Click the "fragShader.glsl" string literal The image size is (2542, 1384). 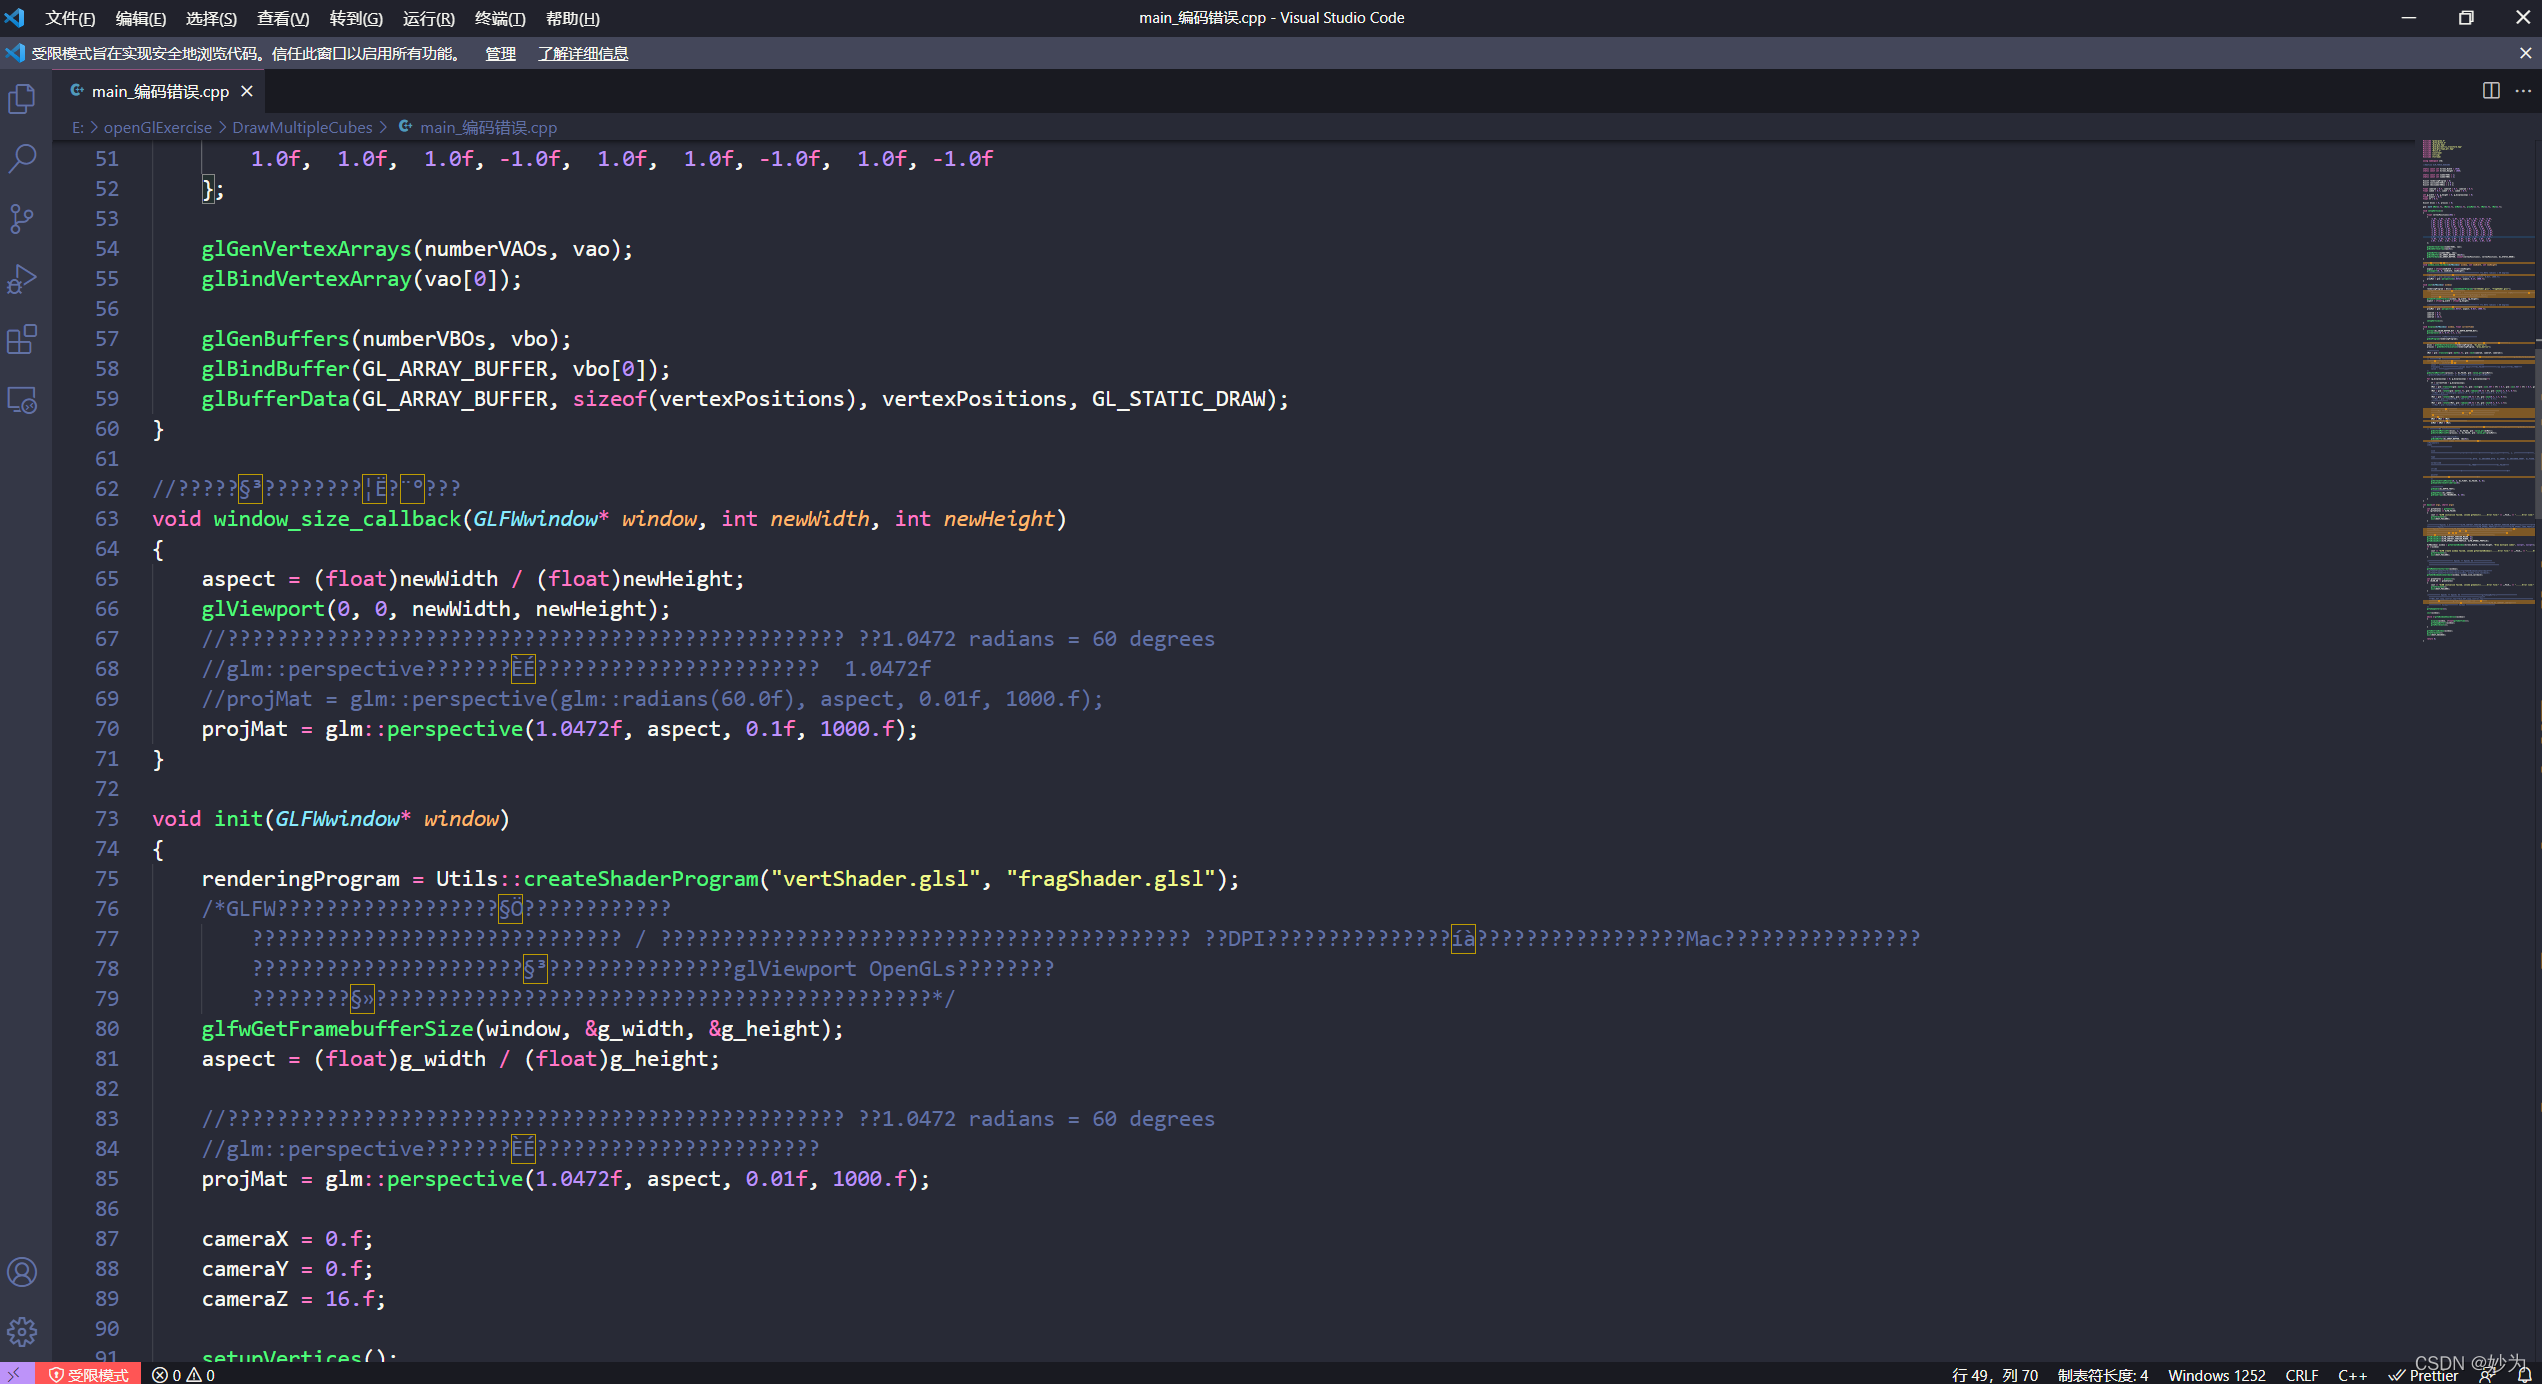point(1110,878)
